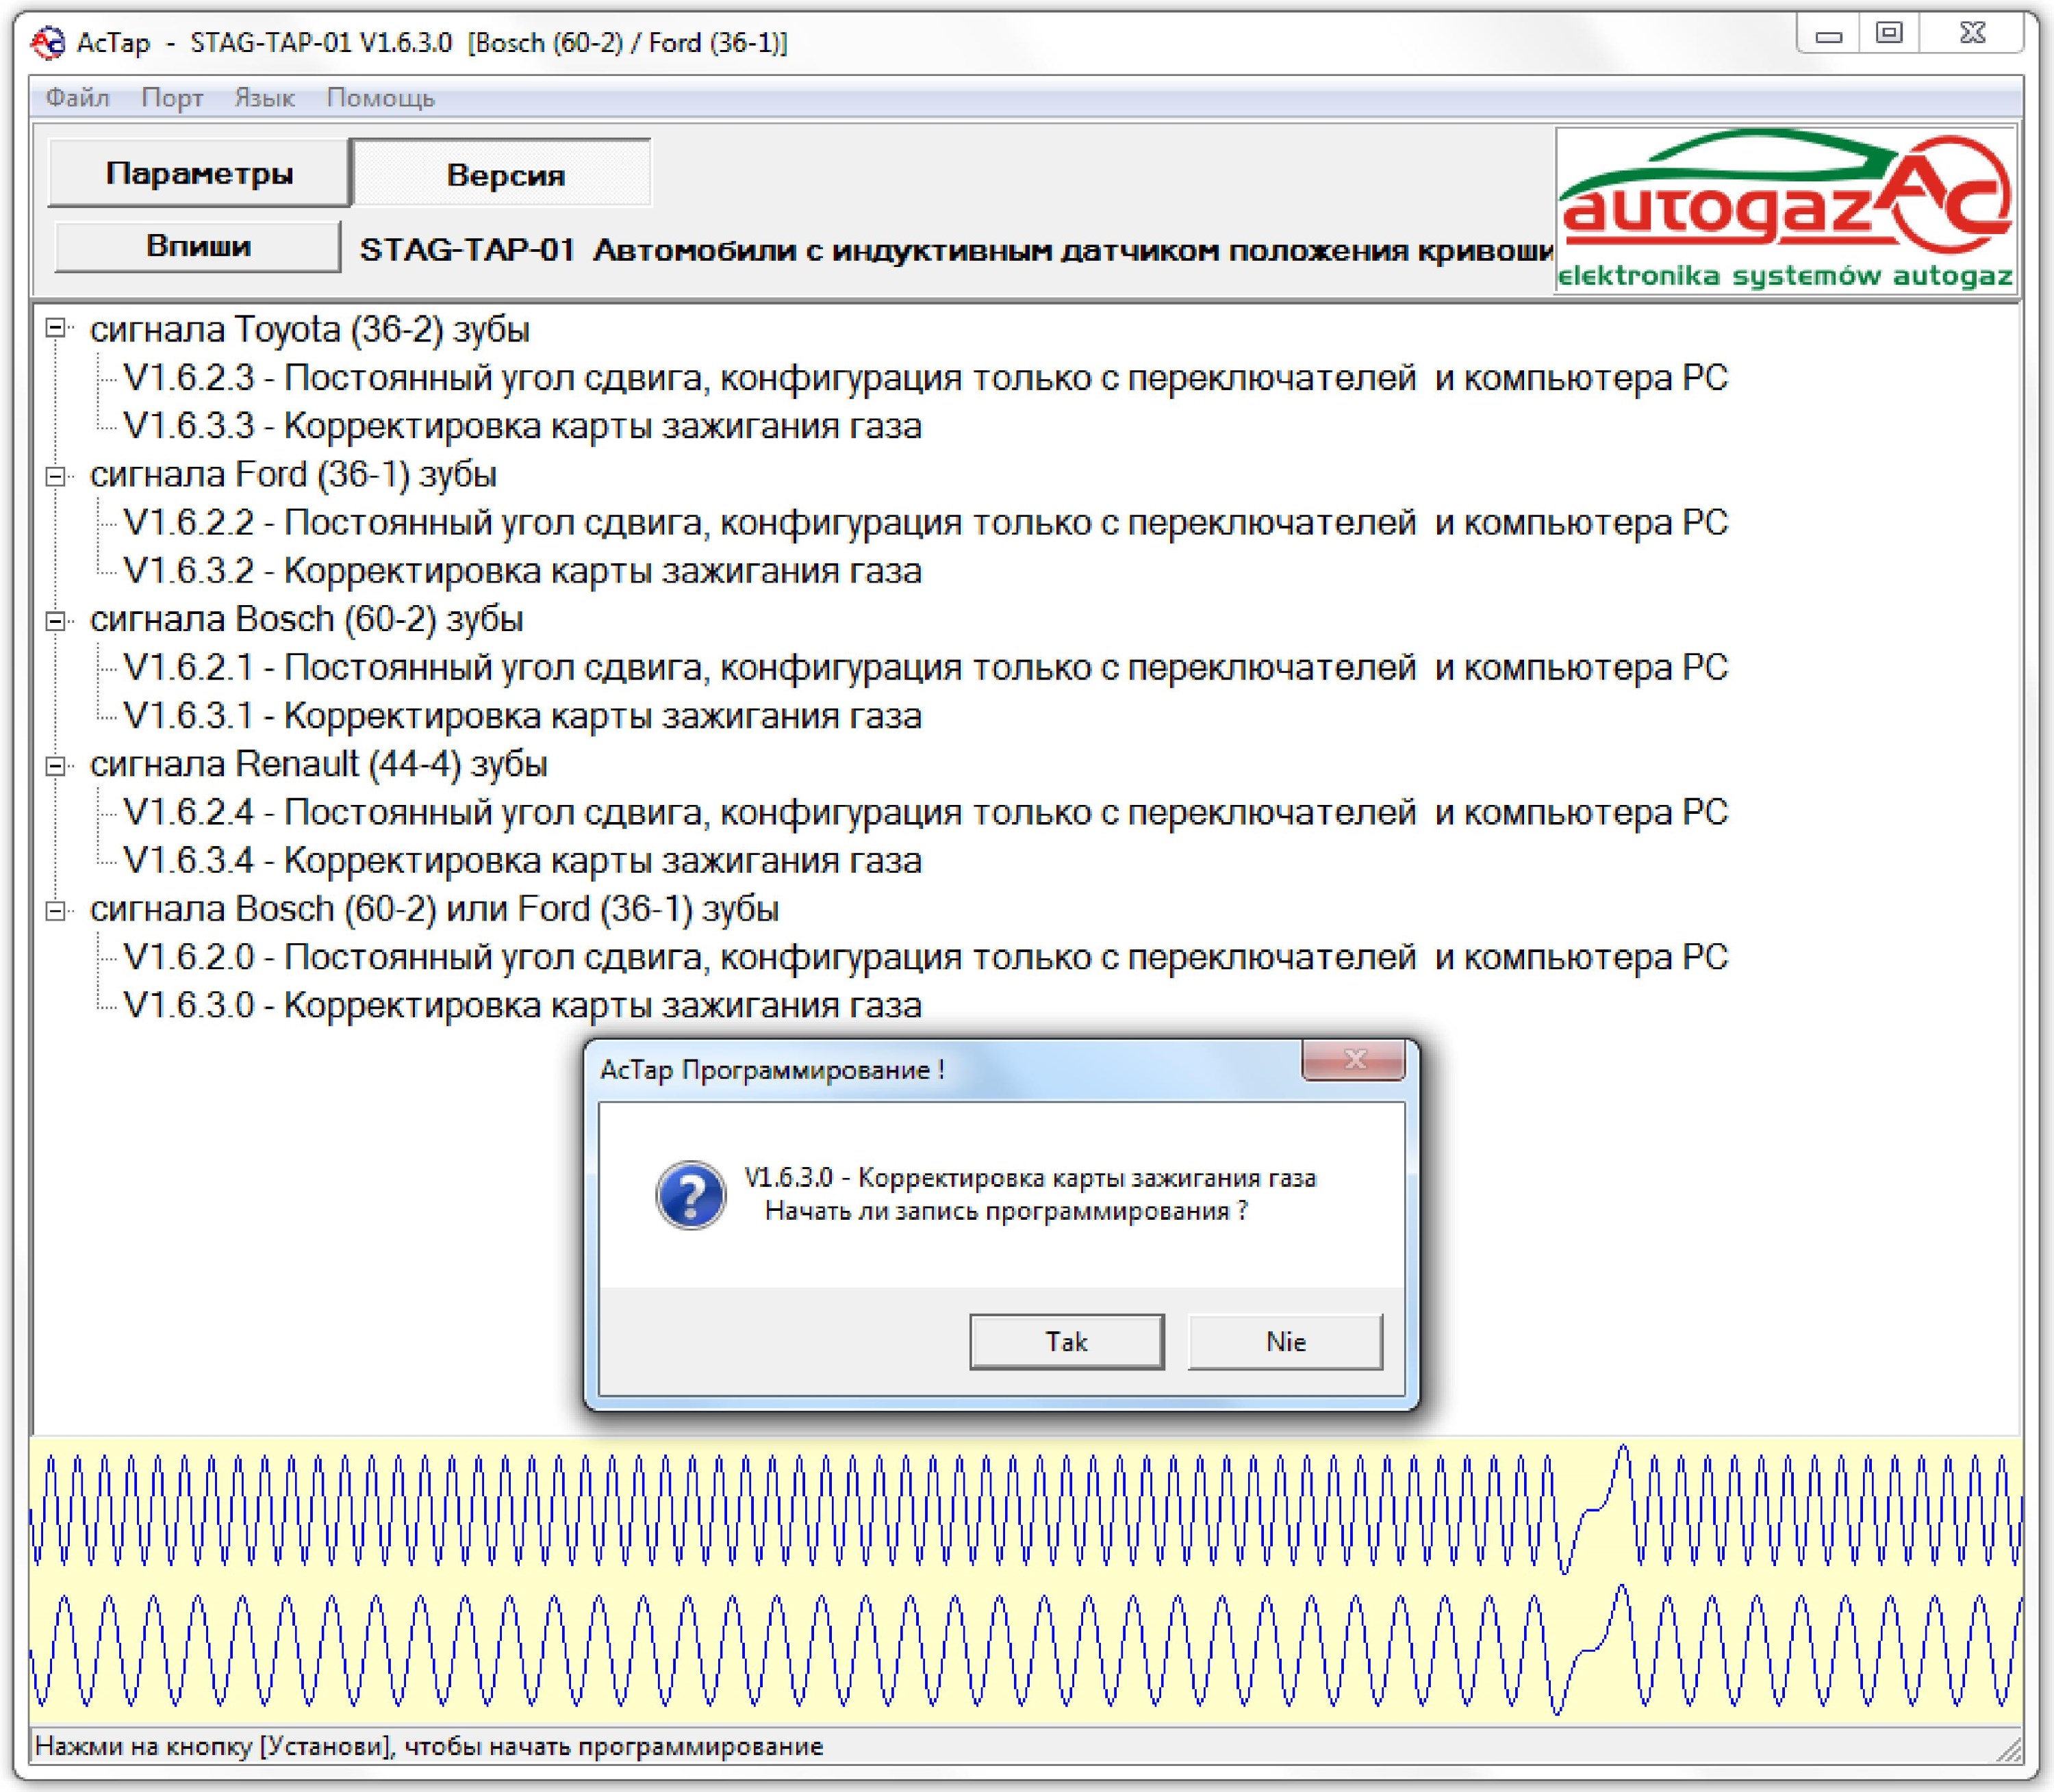Select V1.6.3.2 Корректировка карты зажигания газа

[x=522, y=571]
